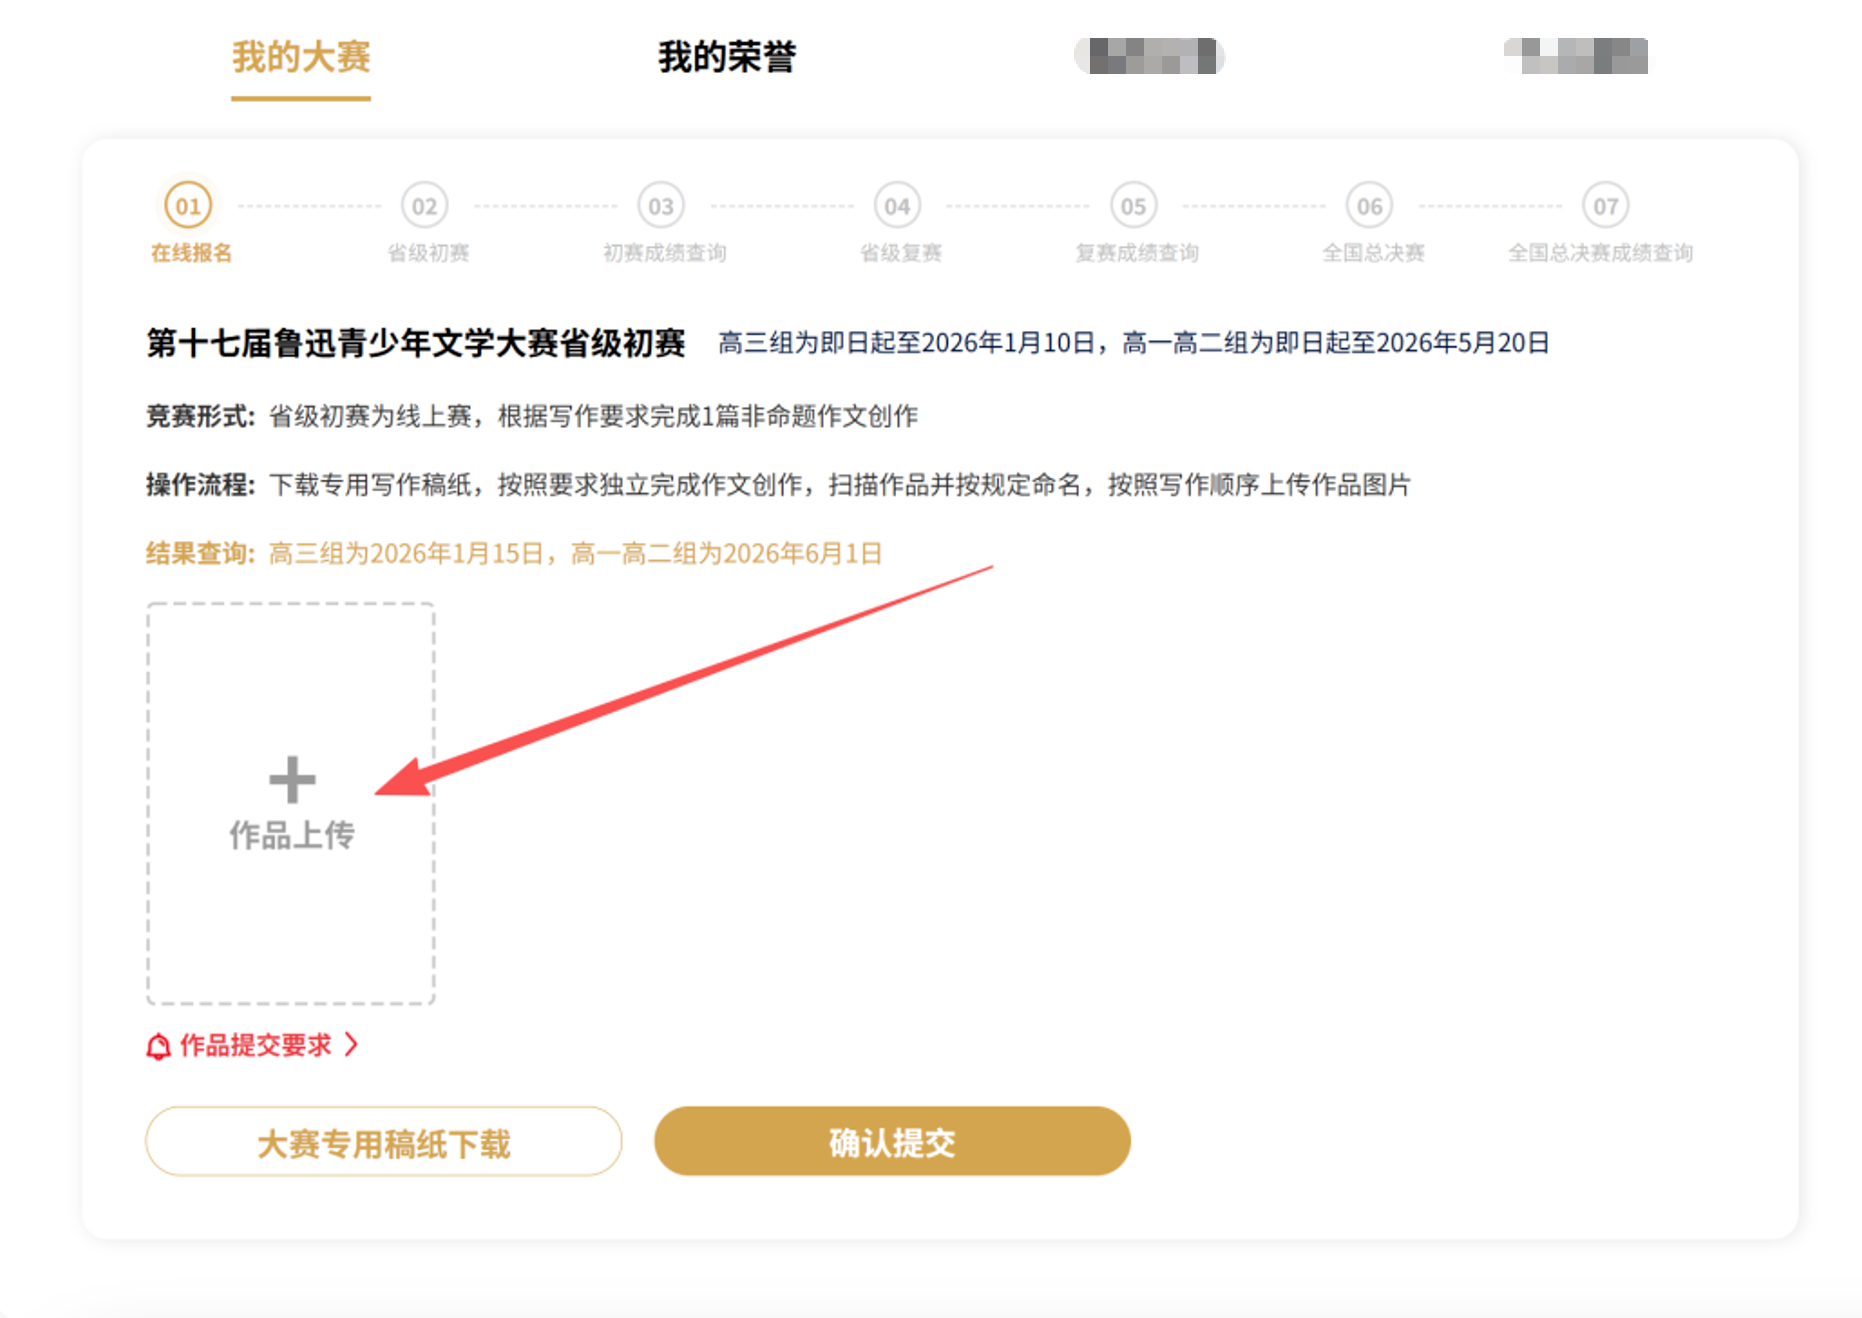Open 我的荣誉 tab
The image size is (1862, 1318).
[x=727, y=57]
